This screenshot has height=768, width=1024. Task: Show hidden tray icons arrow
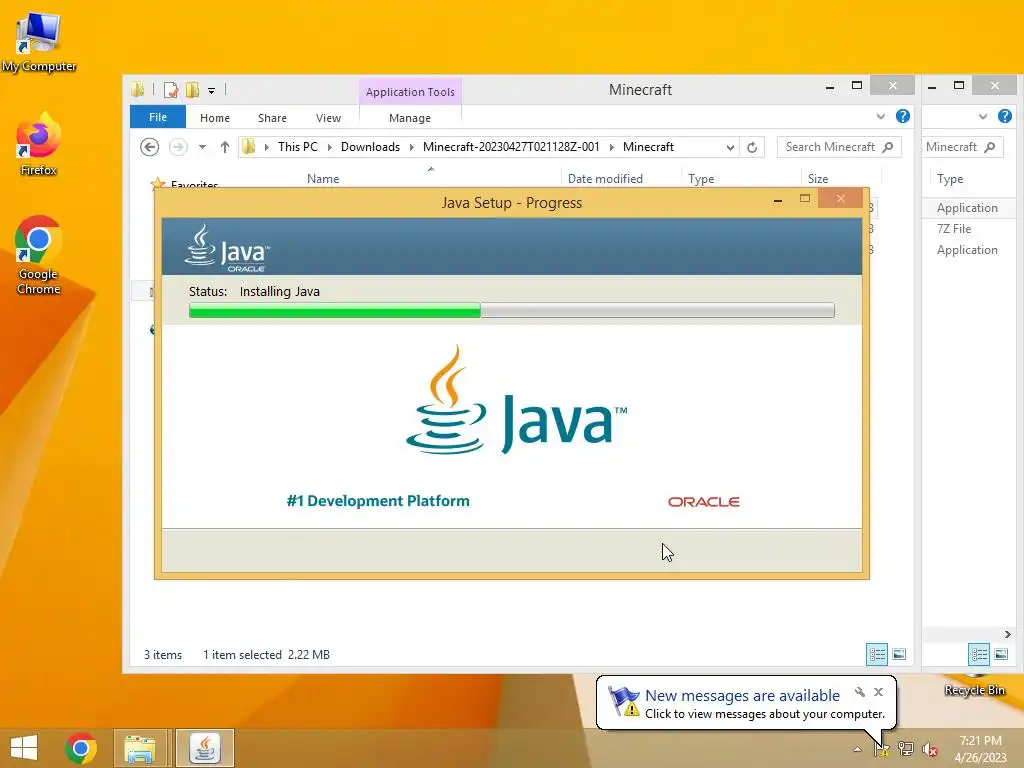click(857, 749)
